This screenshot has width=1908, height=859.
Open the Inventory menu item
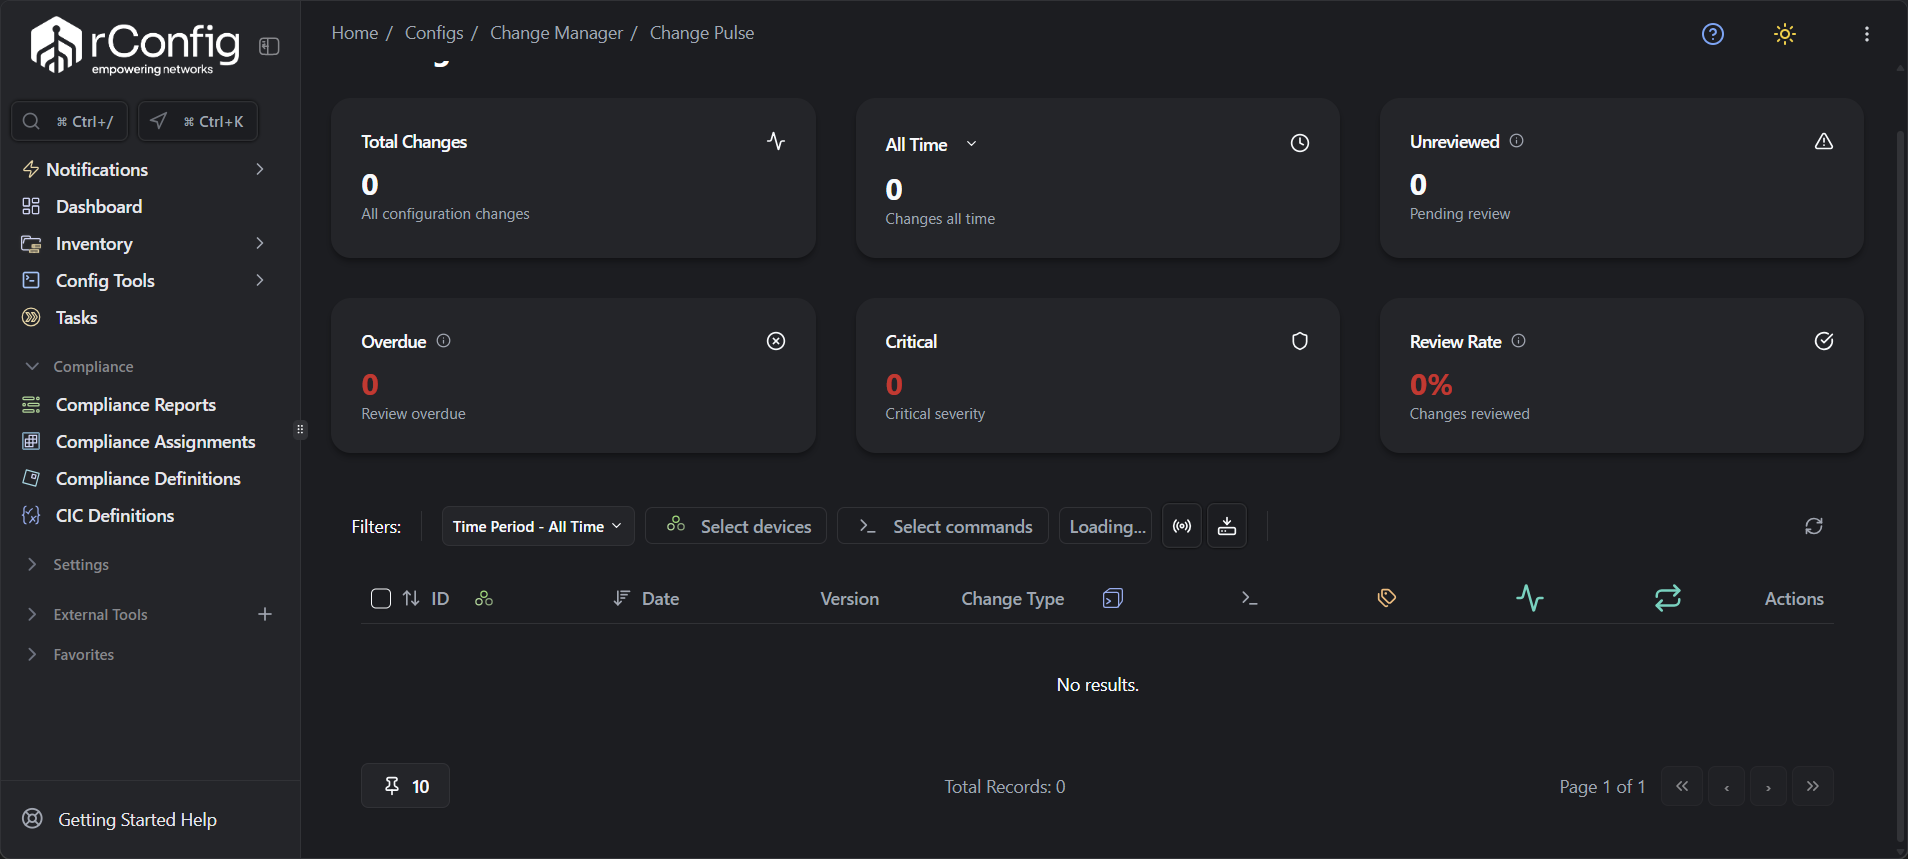click(94, 243)
